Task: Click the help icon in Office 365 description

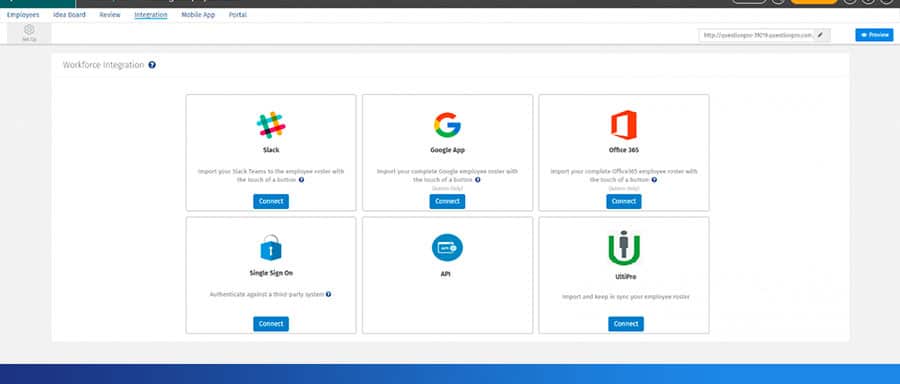Action: (654, 180)
